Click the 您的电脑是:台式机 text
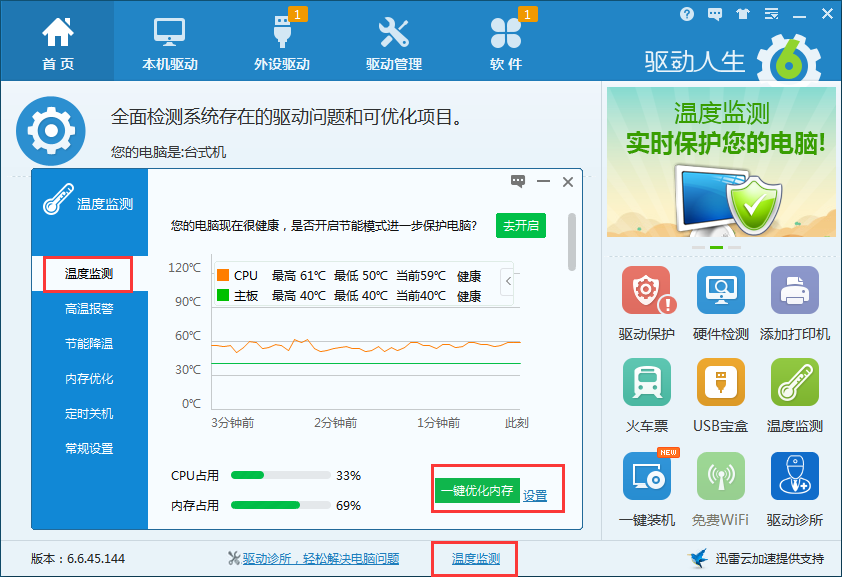The image size is (842, 577). click(x=168, y=152)
